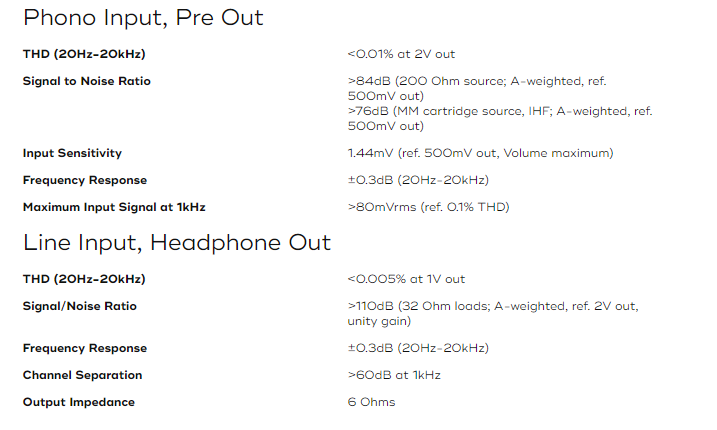This screenshot has width=717, height=430.
Task: Click the "Line Input, Headphone Out" heading
Action: point(177,243)
